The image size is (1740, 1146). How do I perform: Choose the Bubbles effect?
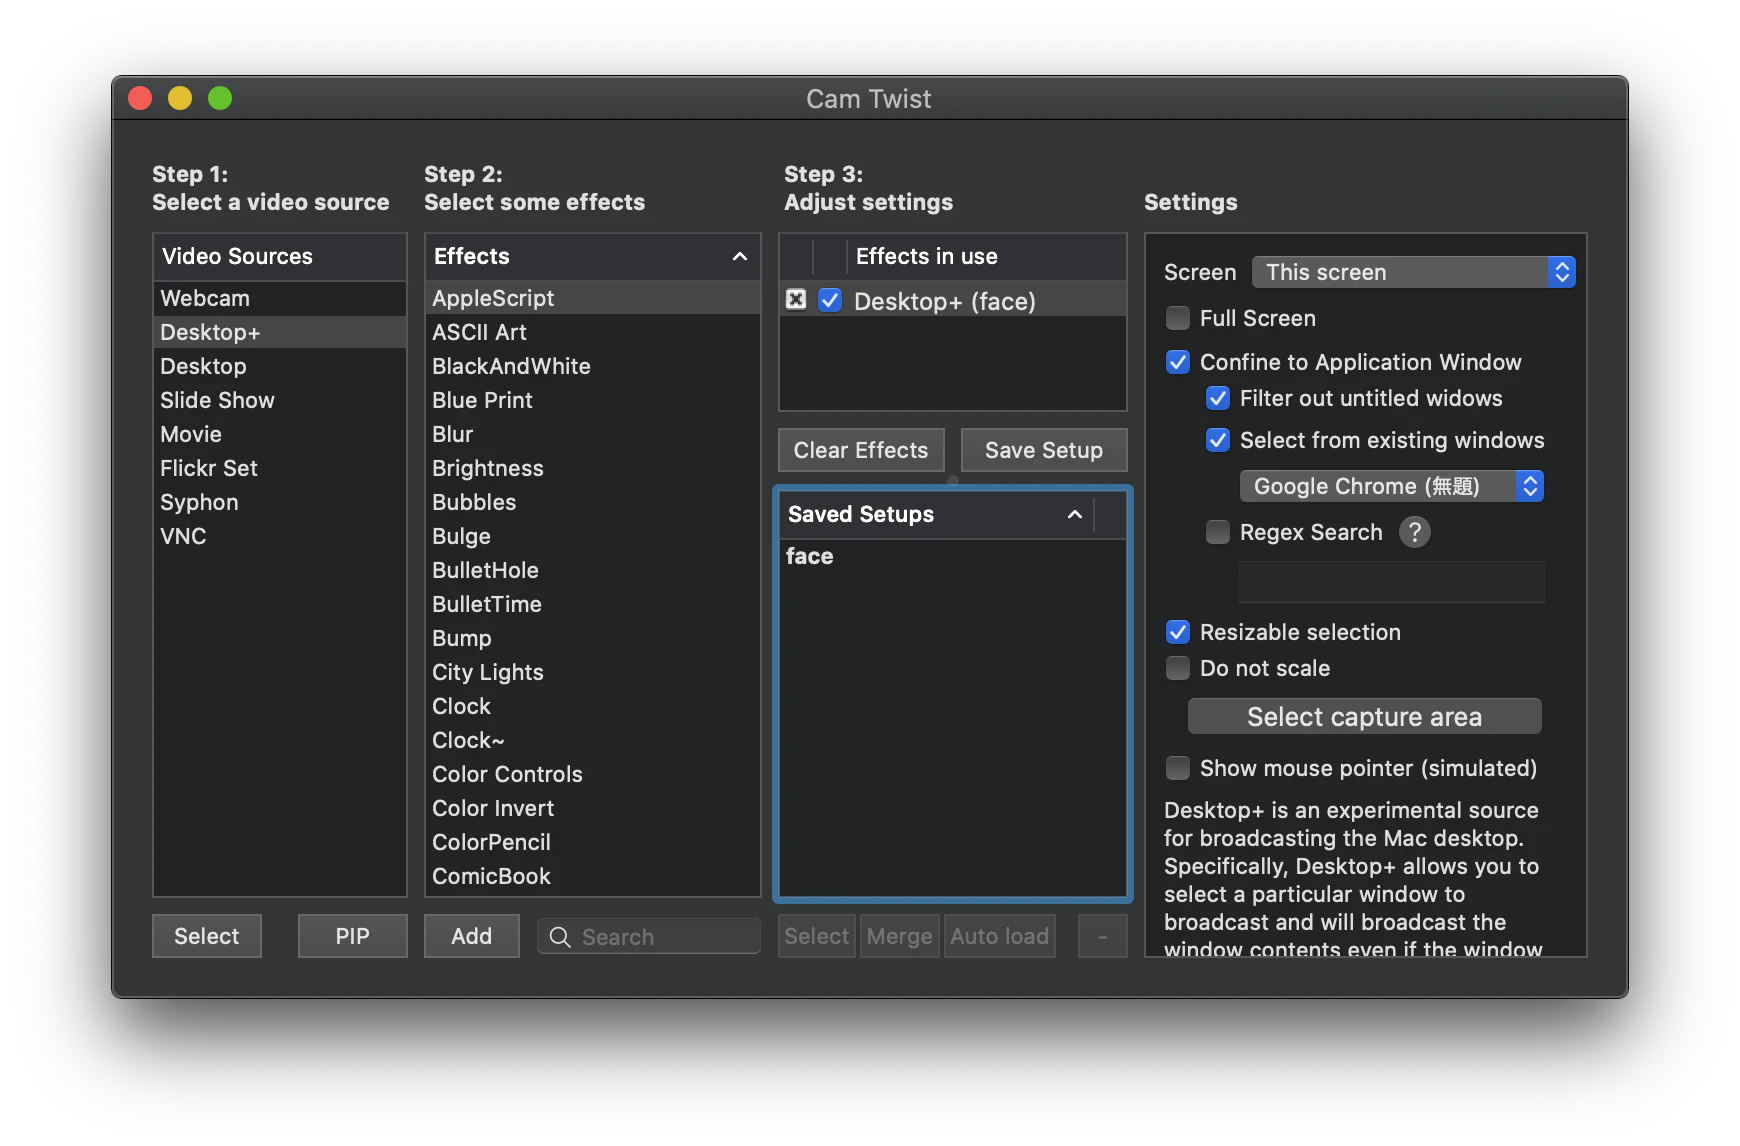pyautogui.click(x=593, y=502)
